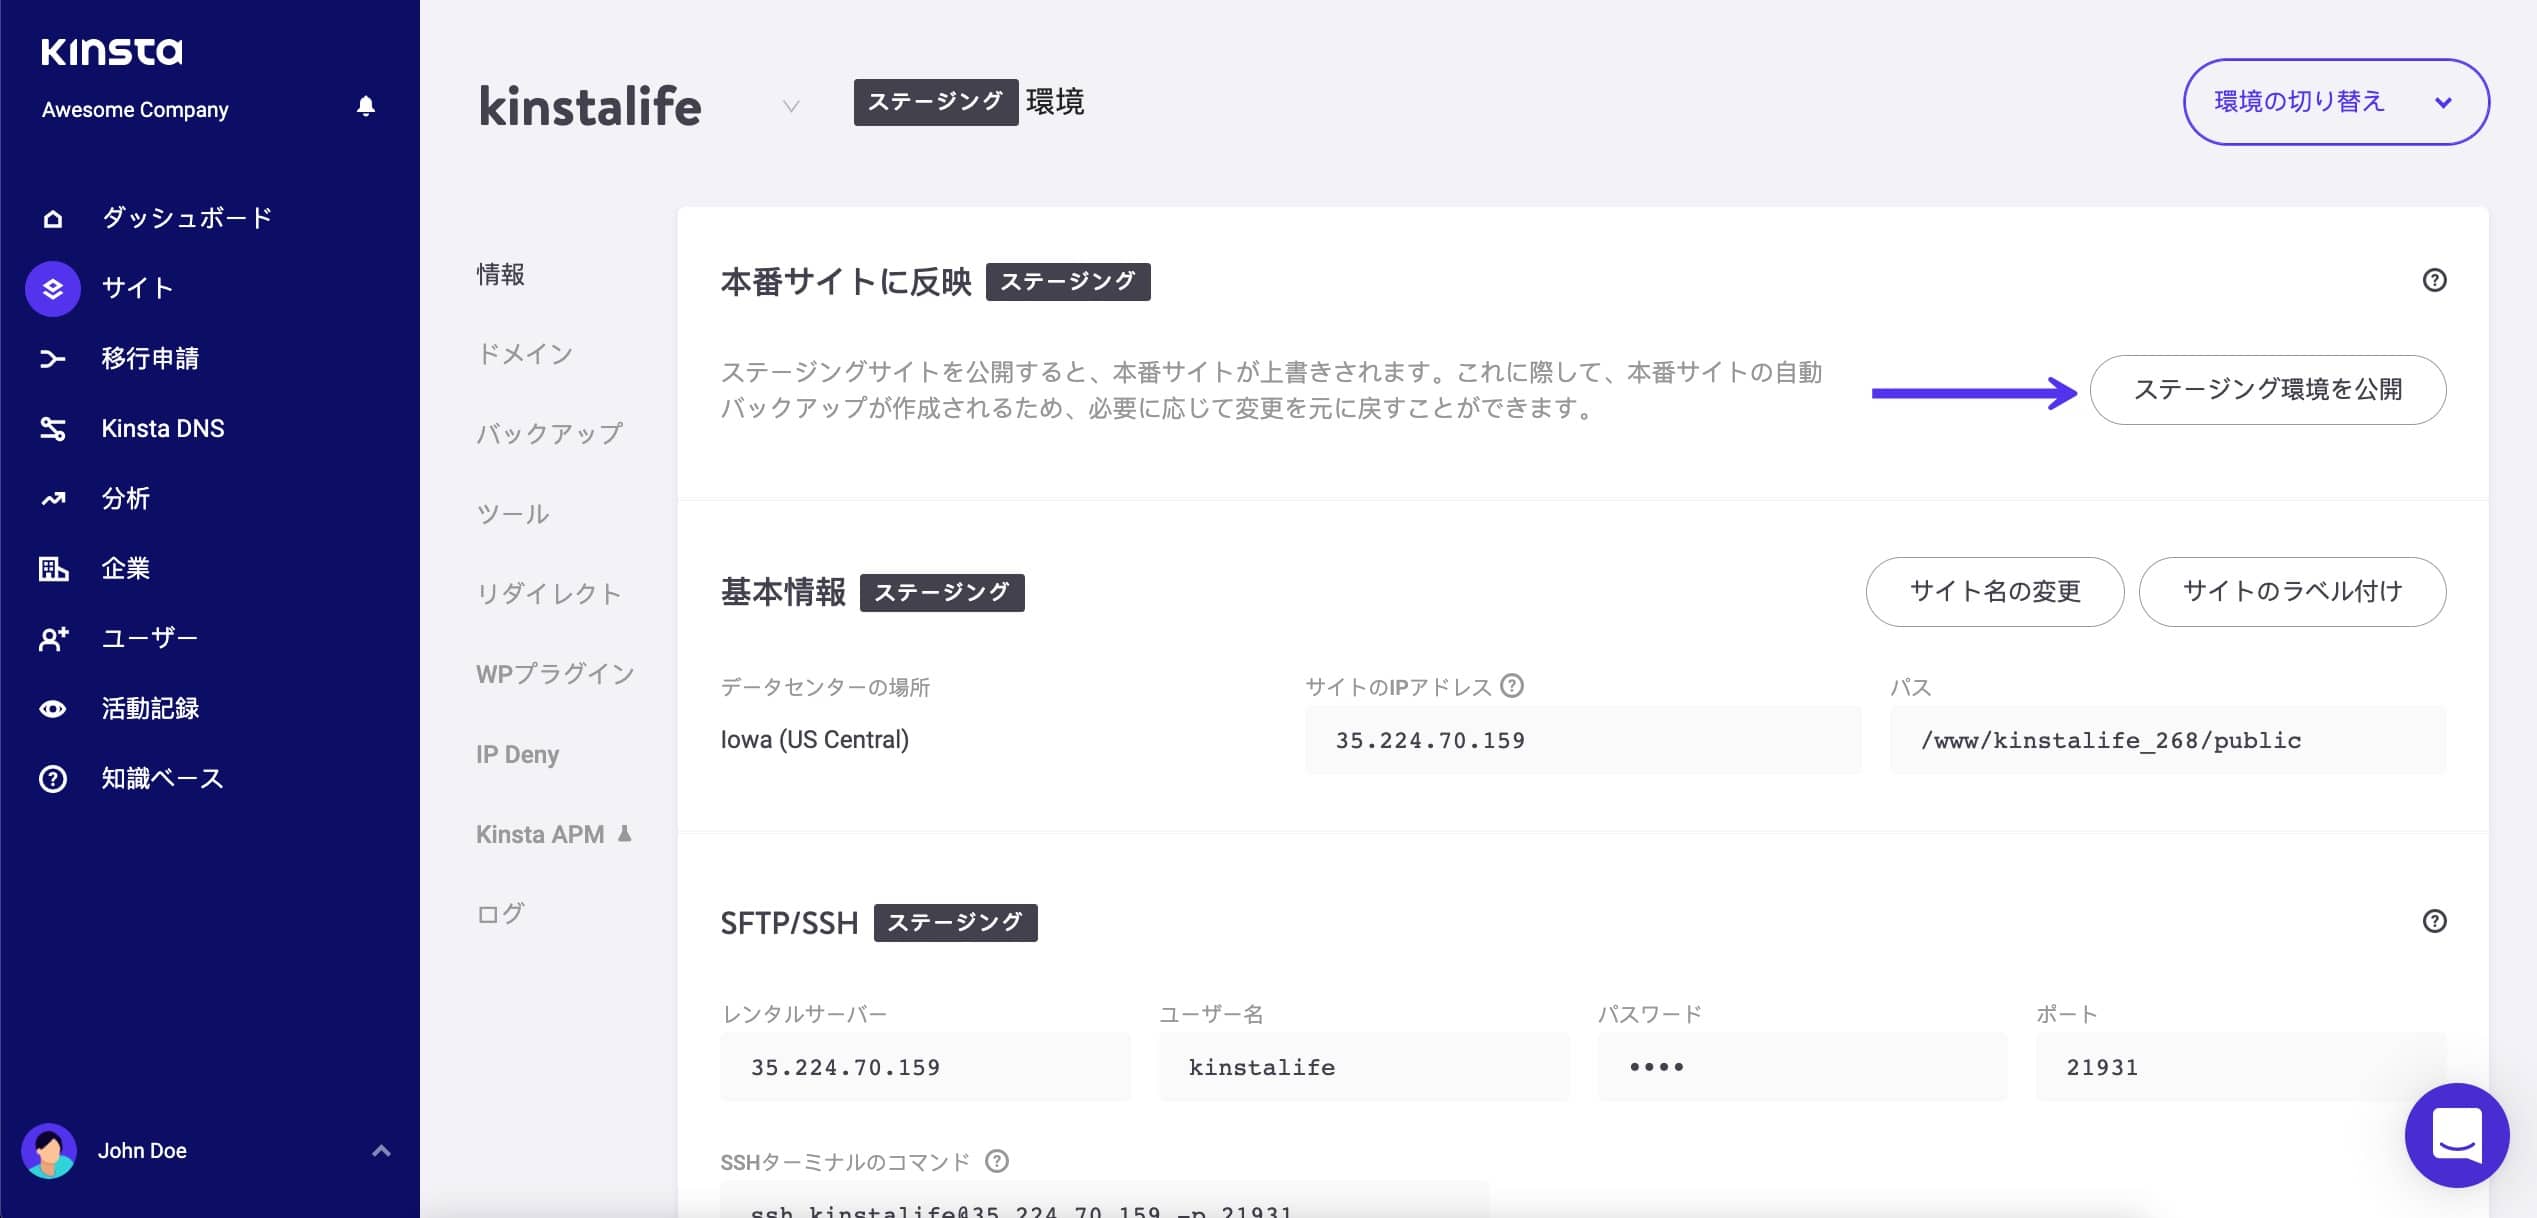
Task: Click the migration request arrow icon
Action: (53, 359)
